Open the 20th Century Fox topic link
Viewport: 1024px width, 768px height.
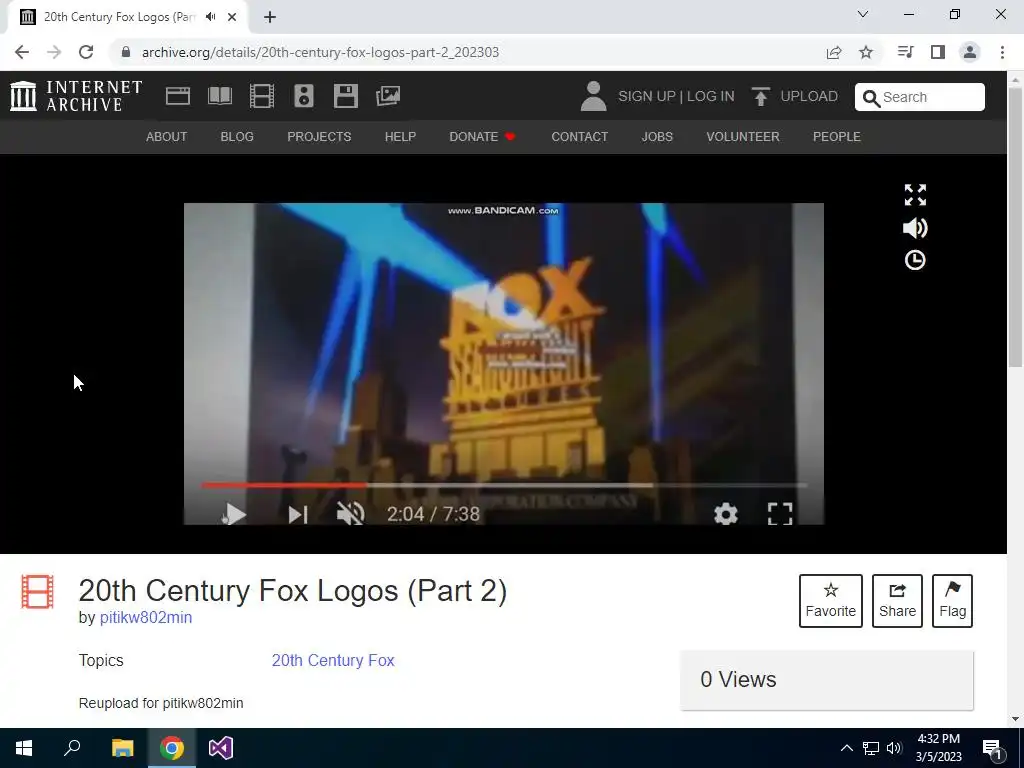tap(333, 660)
